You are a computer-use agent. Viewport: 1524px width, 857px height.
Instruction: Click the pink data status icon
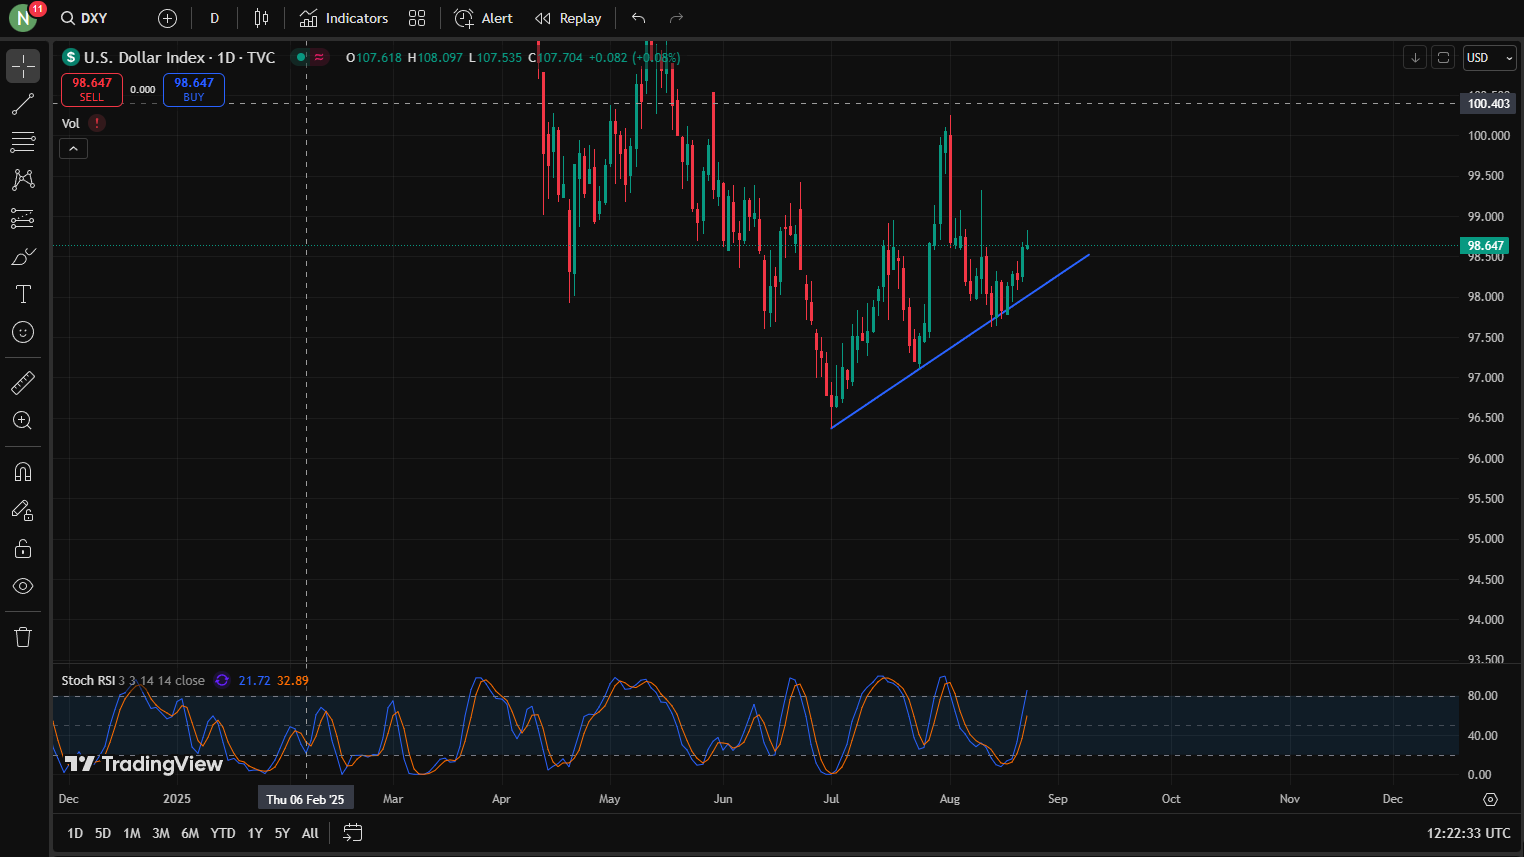319,58
